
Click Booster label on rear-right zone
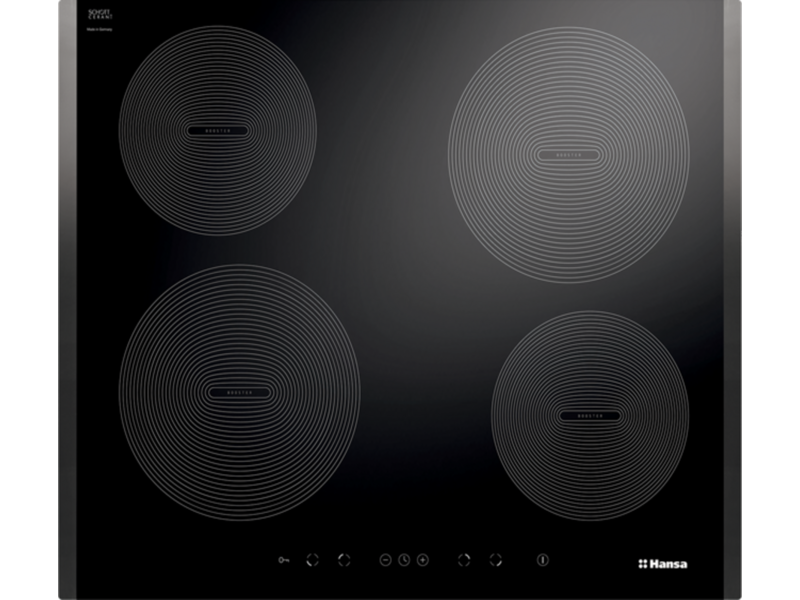(569, 155)
